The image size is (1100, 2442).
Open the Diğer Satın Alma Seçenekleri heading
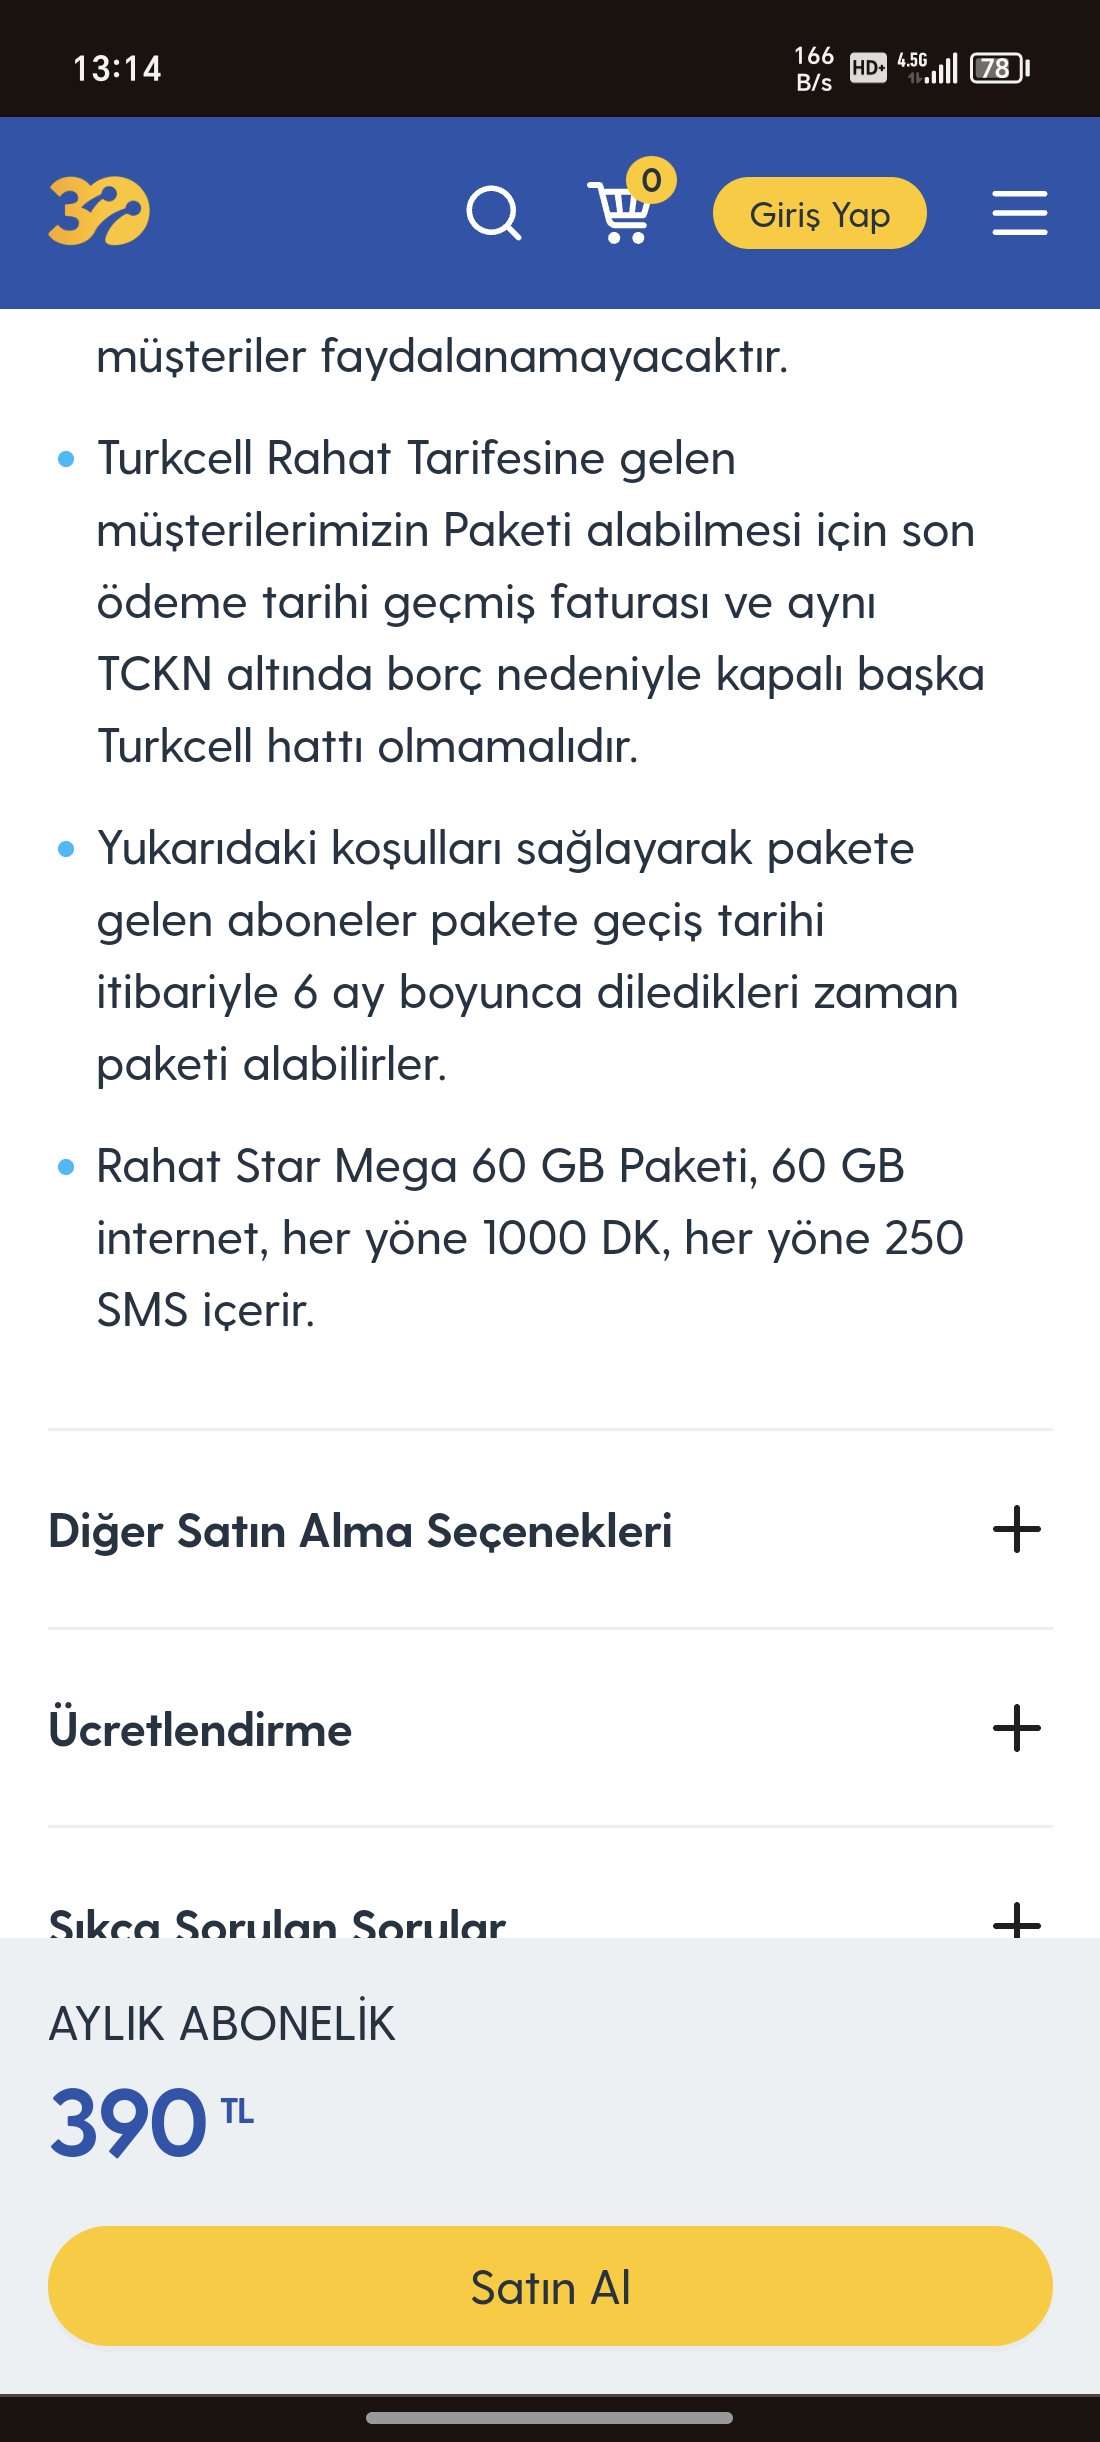(x=360, y=1531)
